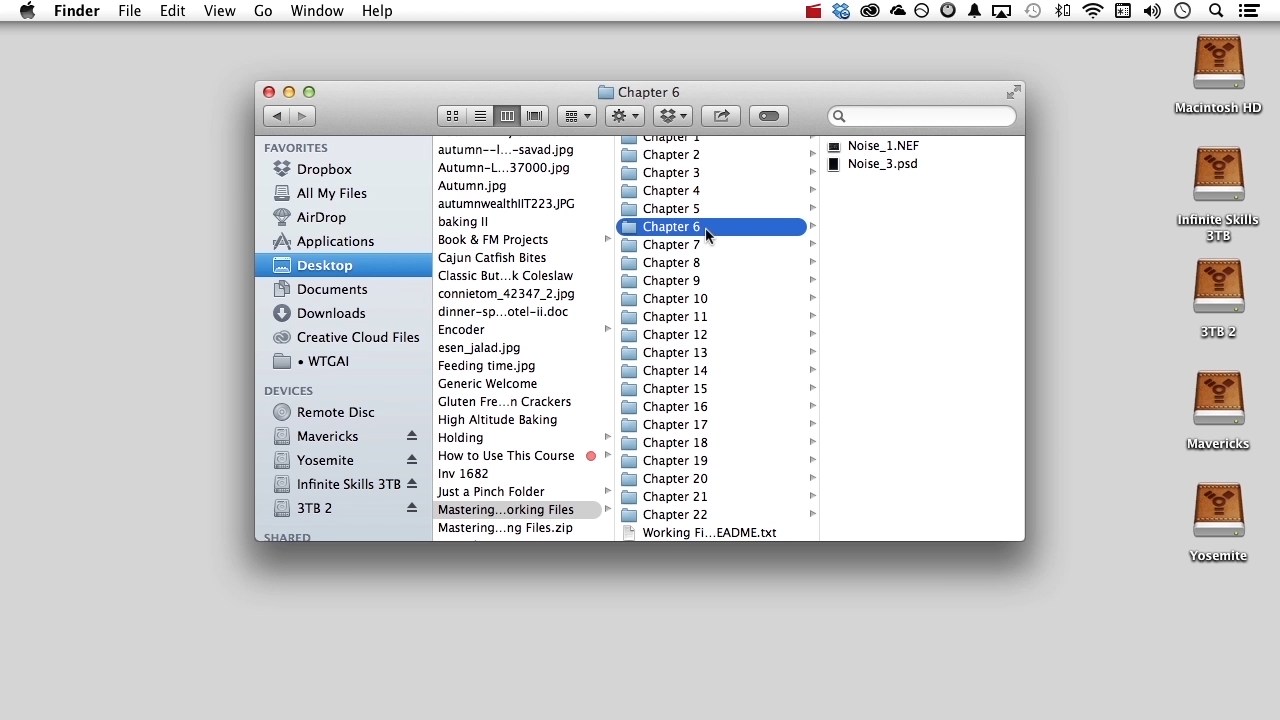Eject the Infinite Skills 3TB volume
The image size is (1280, 720).
(x=411, y=484)
